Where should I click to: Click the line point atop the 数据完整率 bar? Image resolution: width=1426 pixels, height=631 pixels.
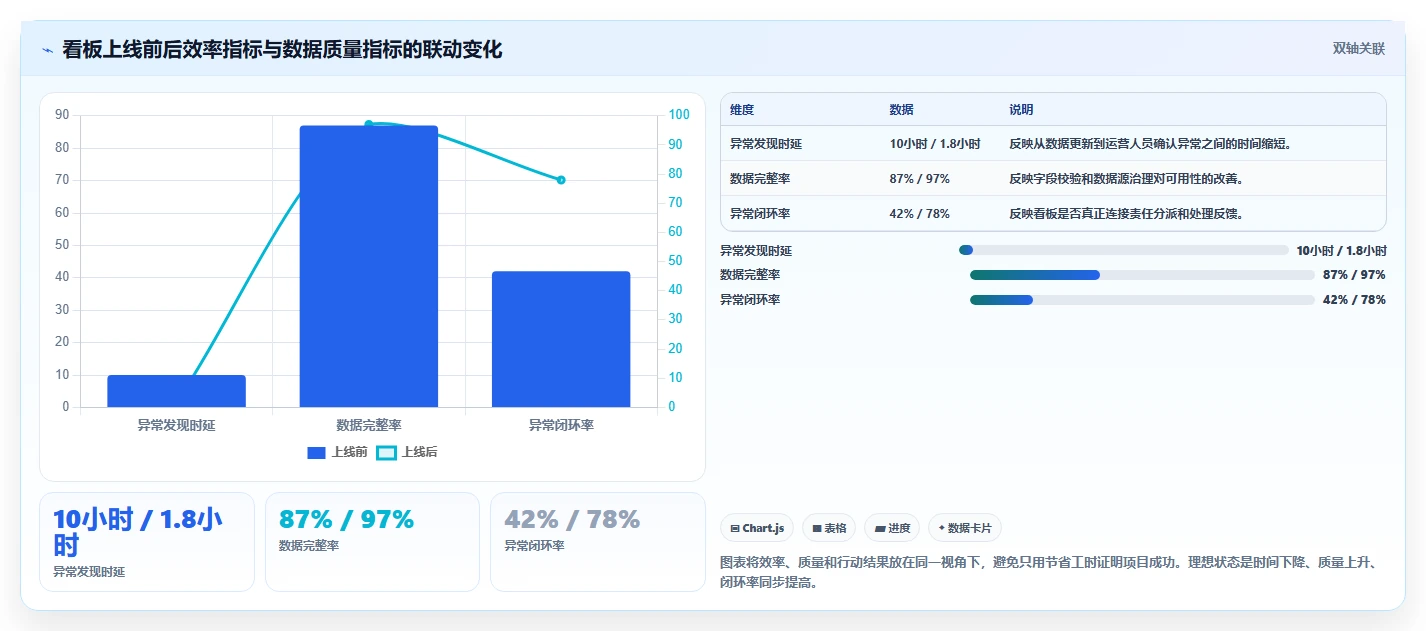369,124
